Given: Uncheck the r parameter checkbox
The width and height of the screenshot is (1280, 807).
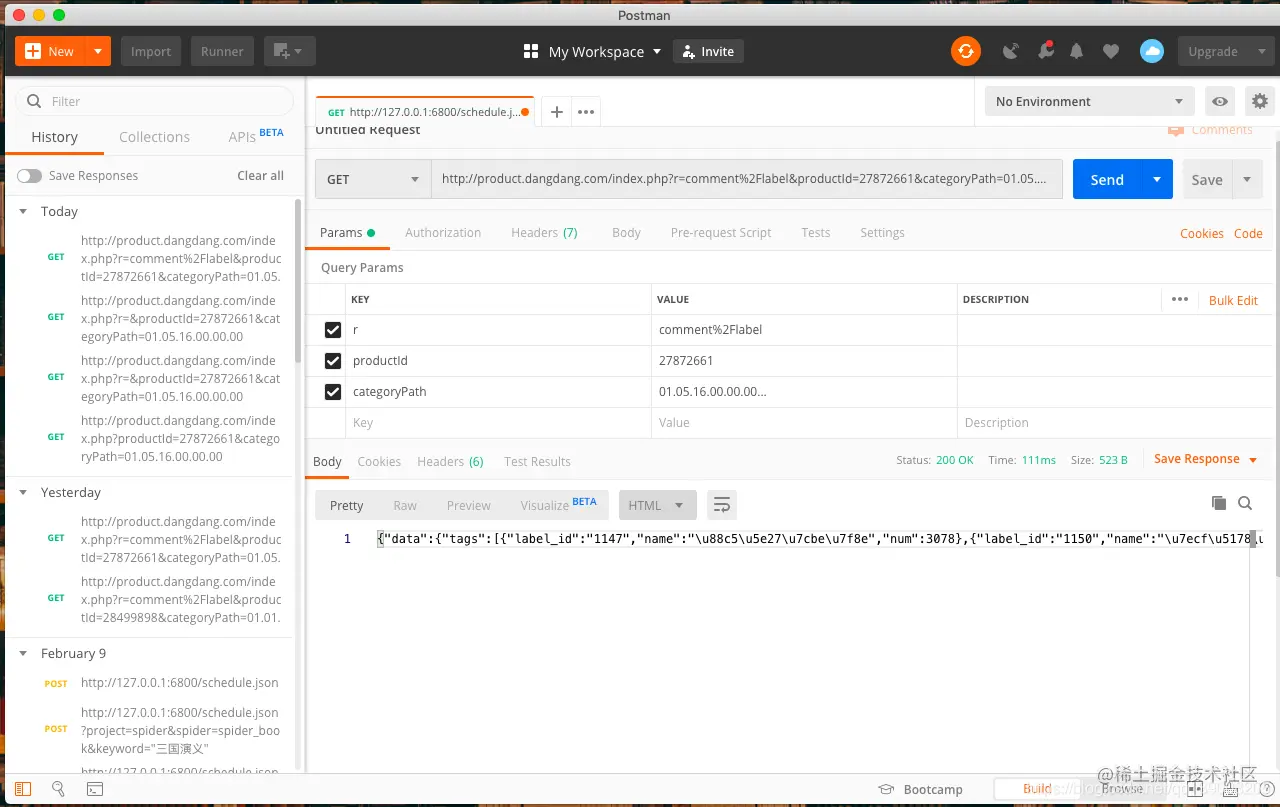Looking at the screenshot, I should click(x=333, y=330).
